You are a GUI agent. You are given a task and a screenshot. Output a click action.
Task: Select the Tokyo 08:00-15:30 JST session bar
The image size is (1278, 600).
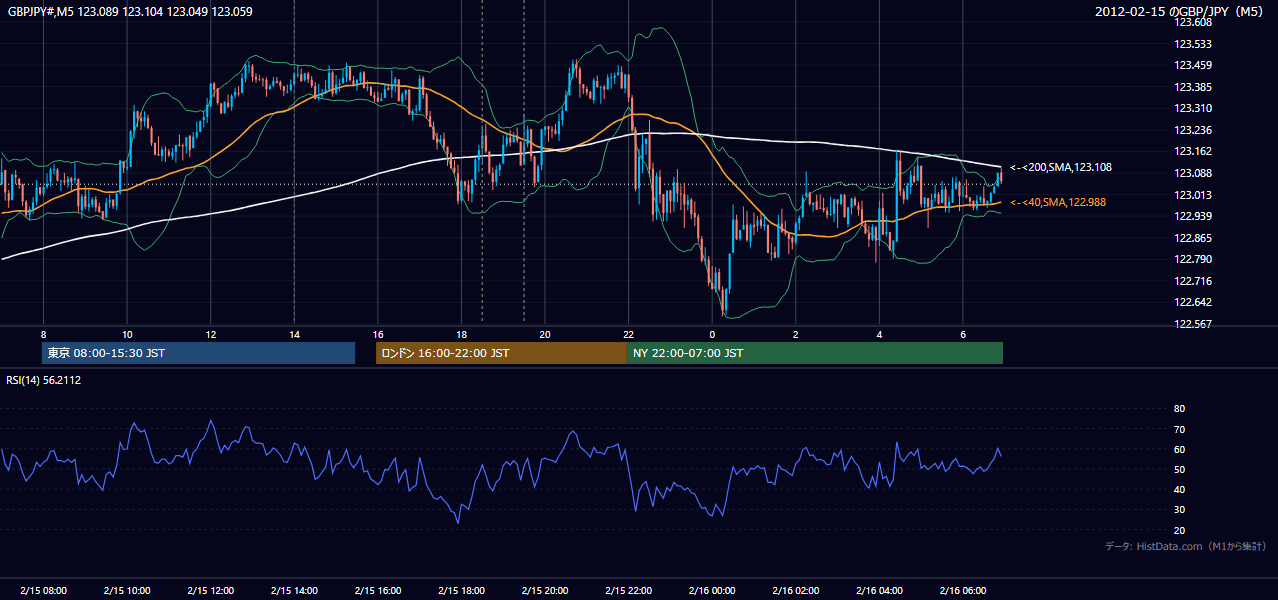199,353
